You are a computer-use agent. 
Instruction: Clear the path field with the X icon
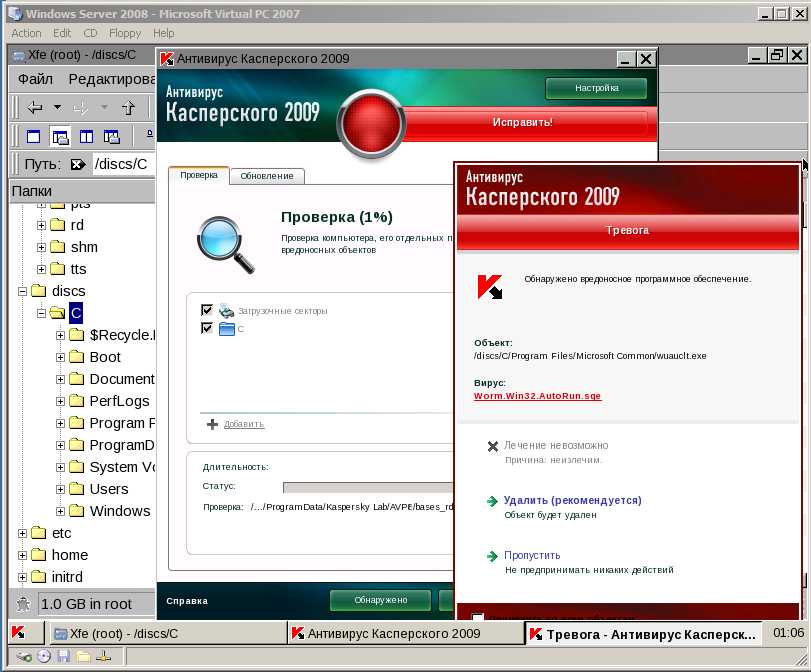[x=78, y=165]
